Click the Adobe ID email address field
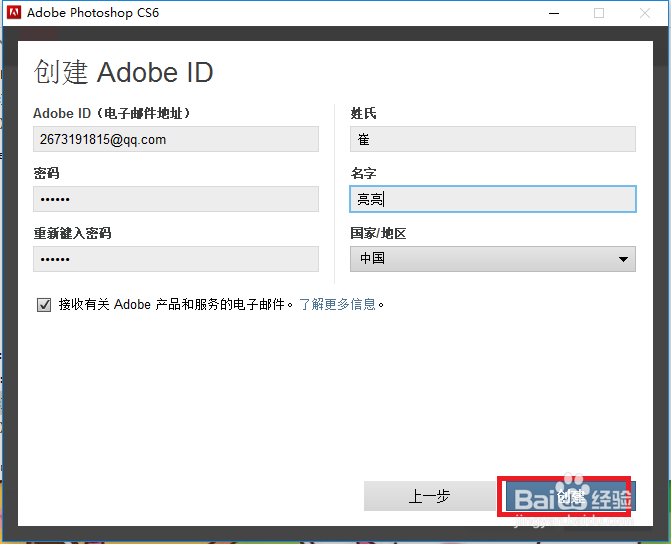This screenshot has width=671, height=544. pyautogui.click(x=176, y=139)
